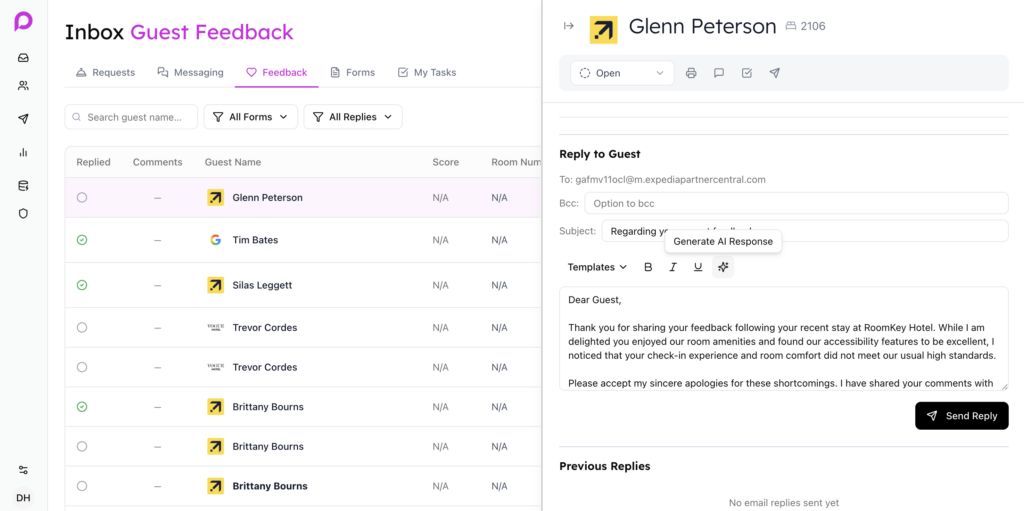This screenshot has width=1024, height=511.
Task: Open the comment bubble icon in guest toolbar
Action: (719, 73)
